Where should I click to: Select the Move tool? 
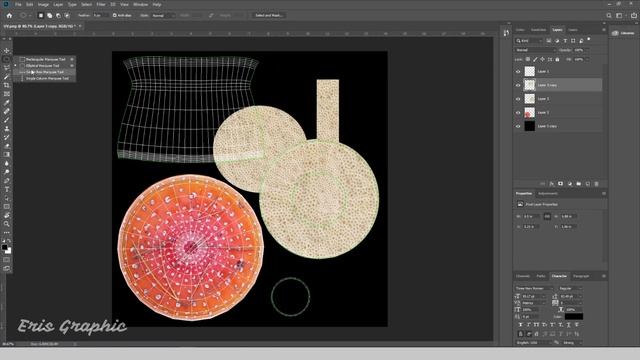pos(7,51)
